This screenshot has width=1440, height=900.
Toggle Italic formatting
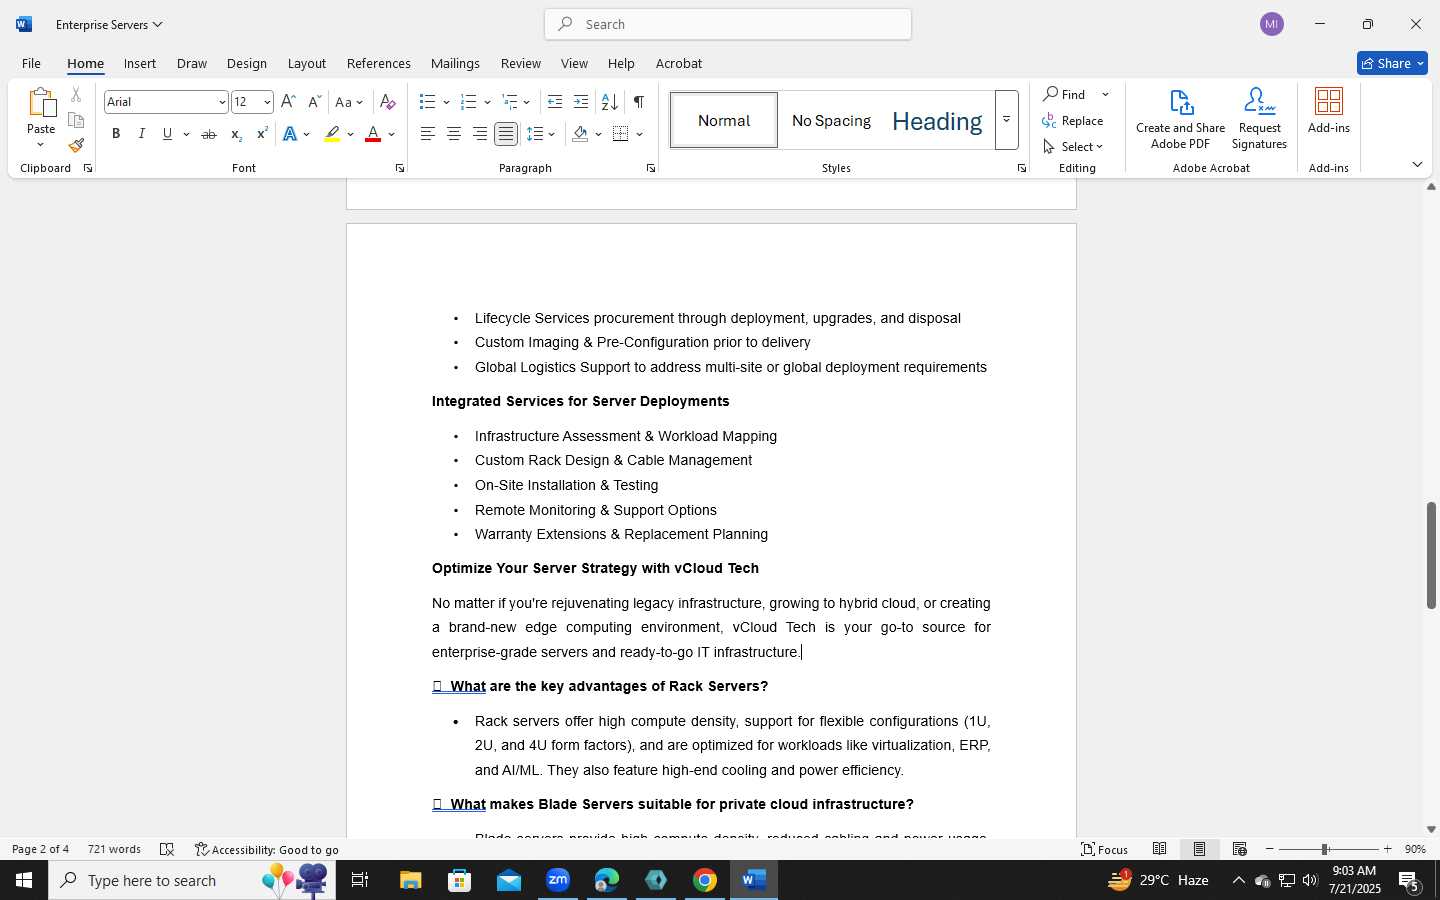(142, 134)
